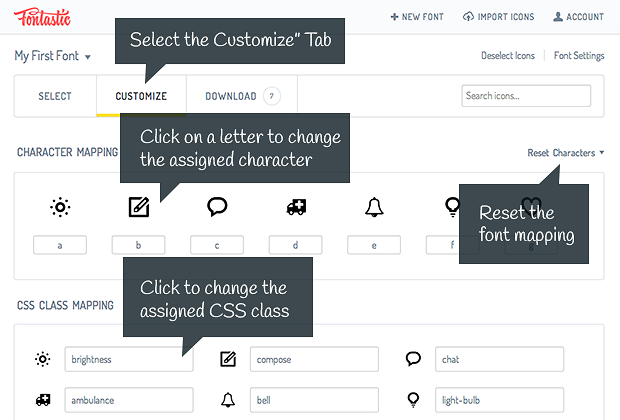Open the My First Font dropdown
This screenshot has height=420, width=620.
pos(53,56)
